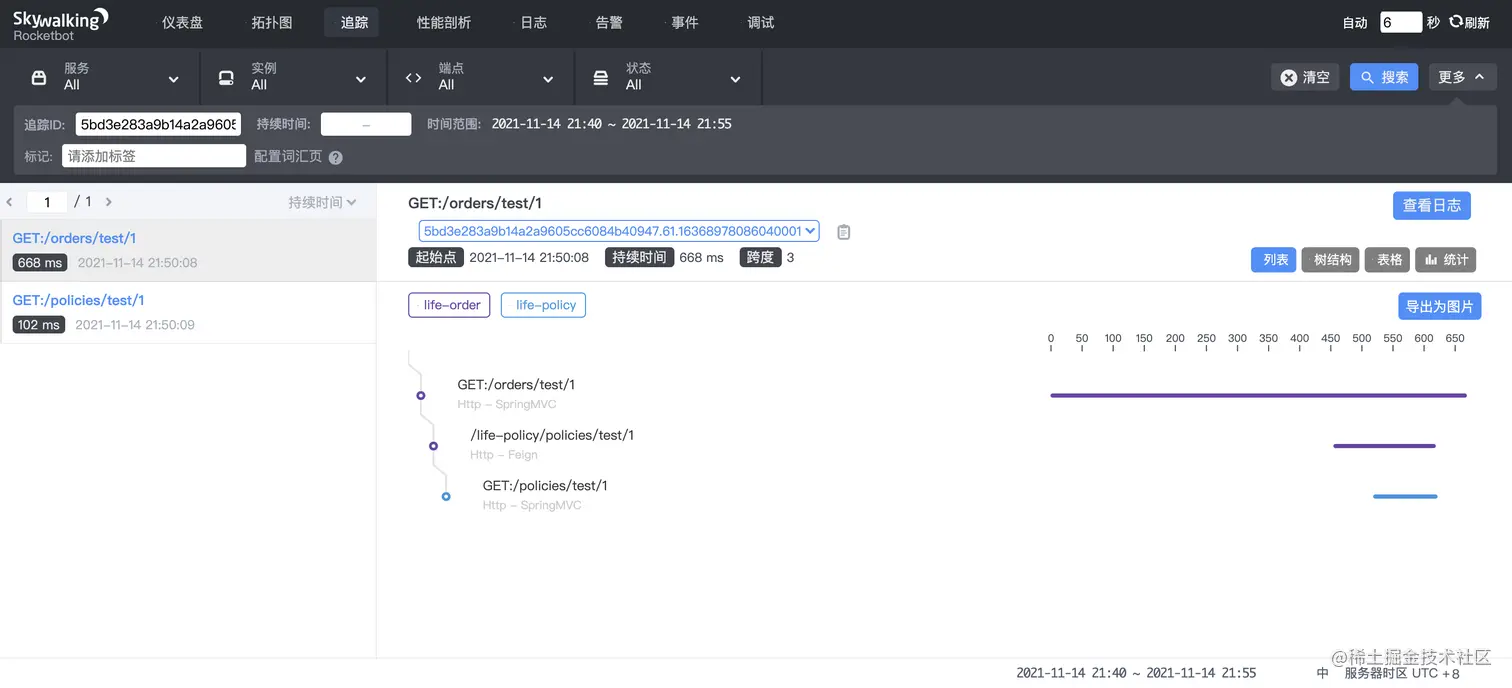Click the 668 ms badge in trace list
The width and height of the screenshot is (1512, 688).
pos(40,263)
